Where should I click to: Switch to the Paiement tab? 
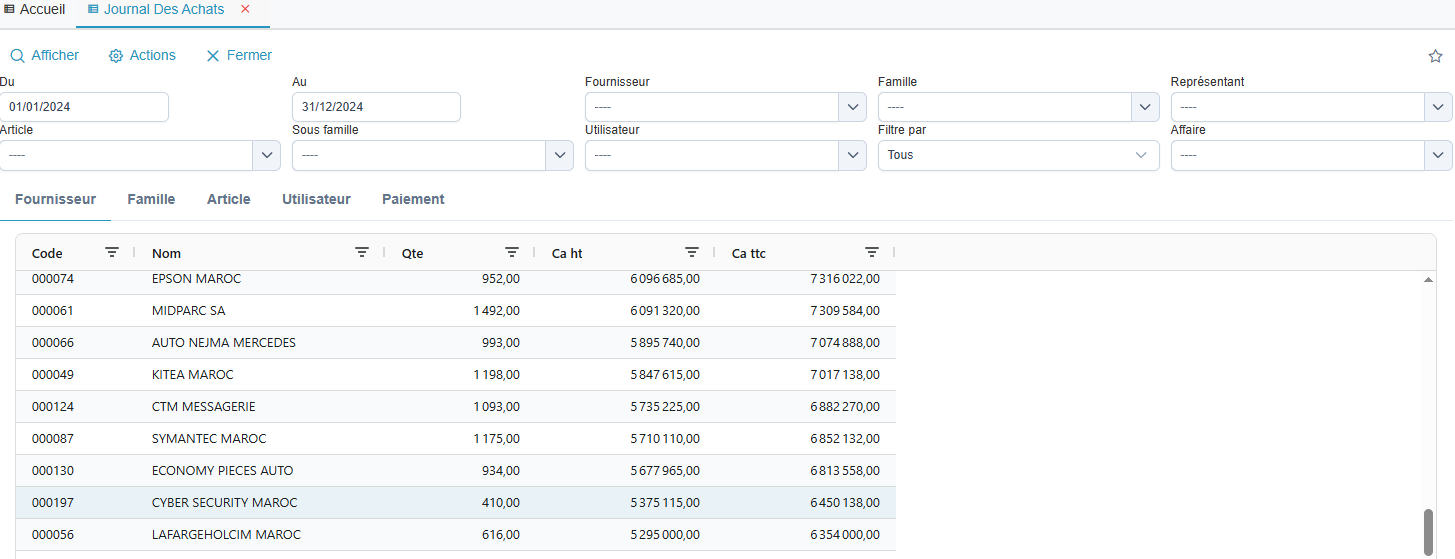tap(413, 199)
